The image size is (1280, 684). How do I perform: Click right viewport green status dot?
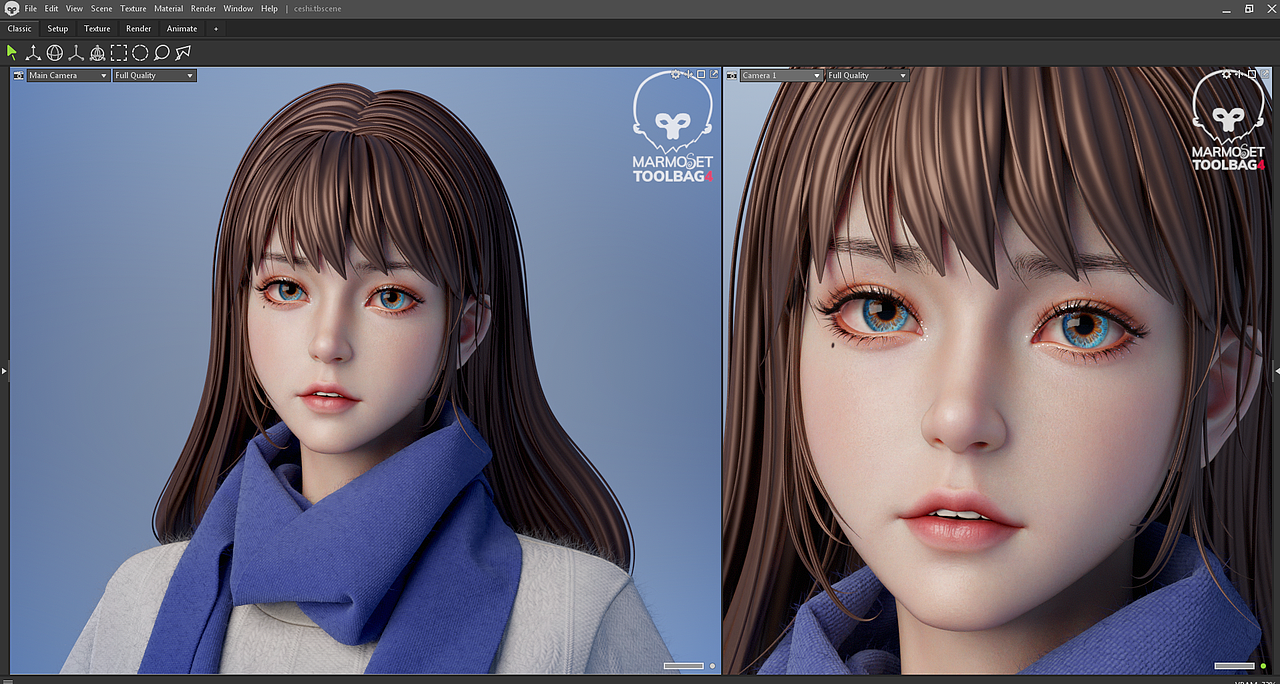pos(1263,665)
